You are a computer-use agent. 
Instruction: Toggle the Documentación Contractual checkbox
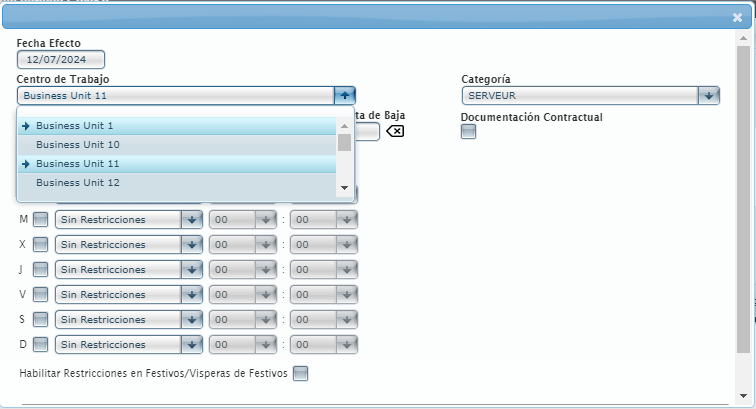pos(468,132)
